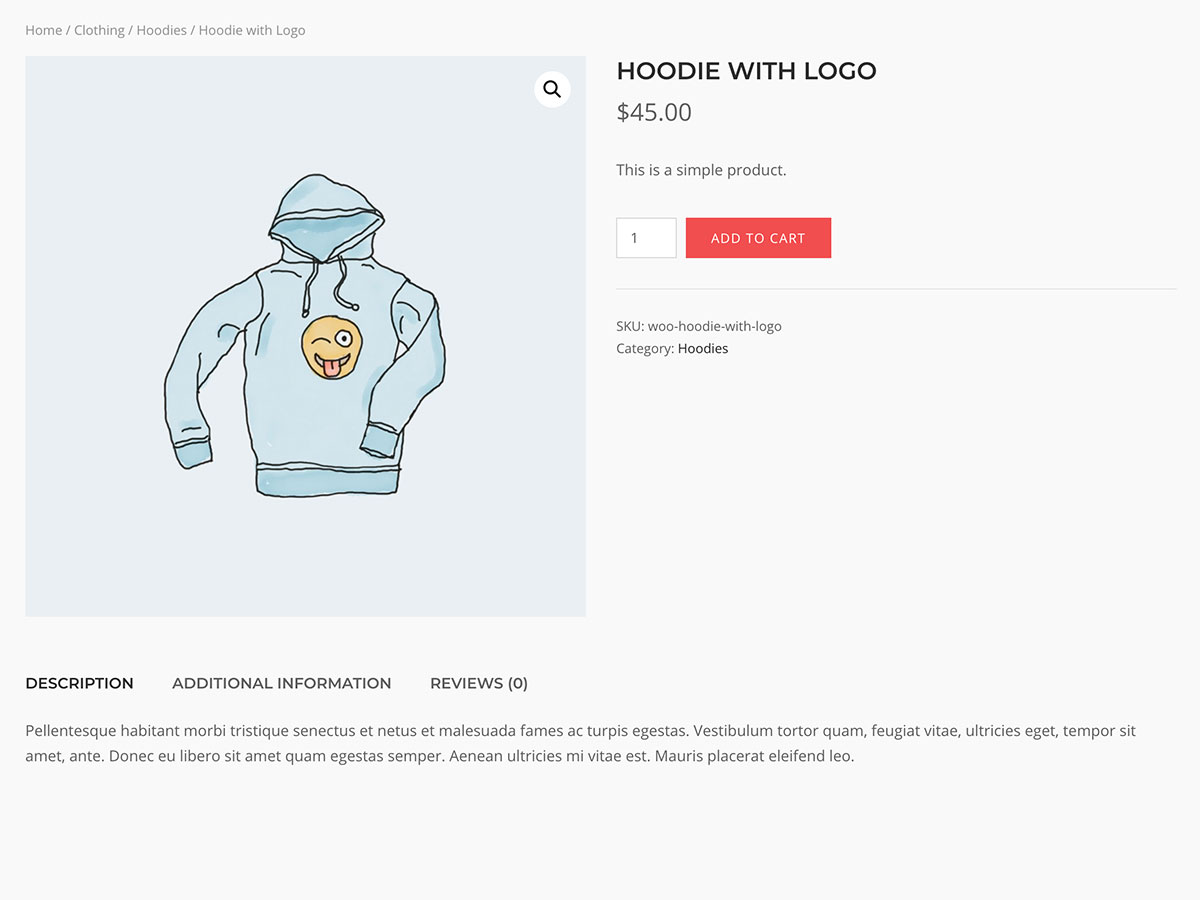
Task: Click the 'Hoodie with Logo' breadcrumb text
Action: tap(252, 30)
